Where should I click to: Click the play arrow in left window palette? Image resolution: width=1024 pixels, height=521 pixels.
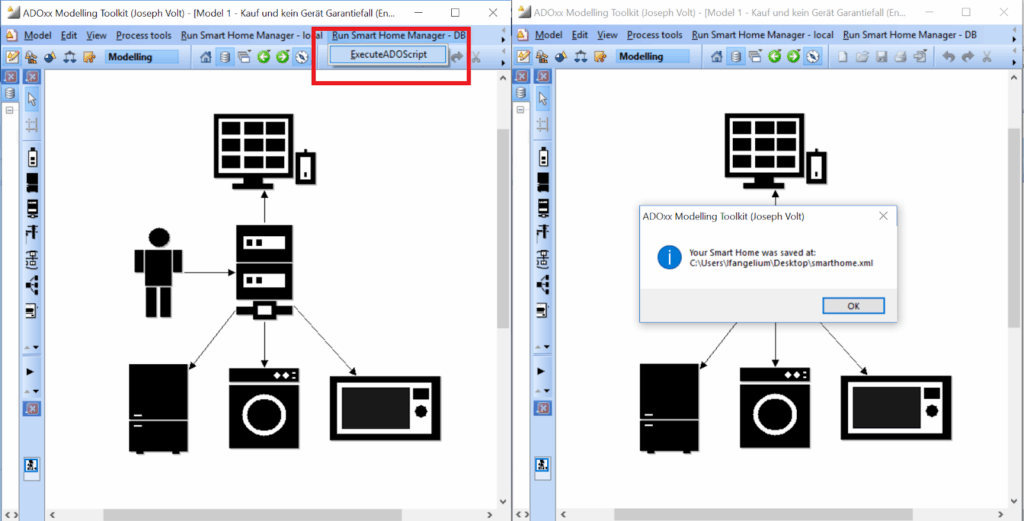pyautogui.click(x=31, y=371)
